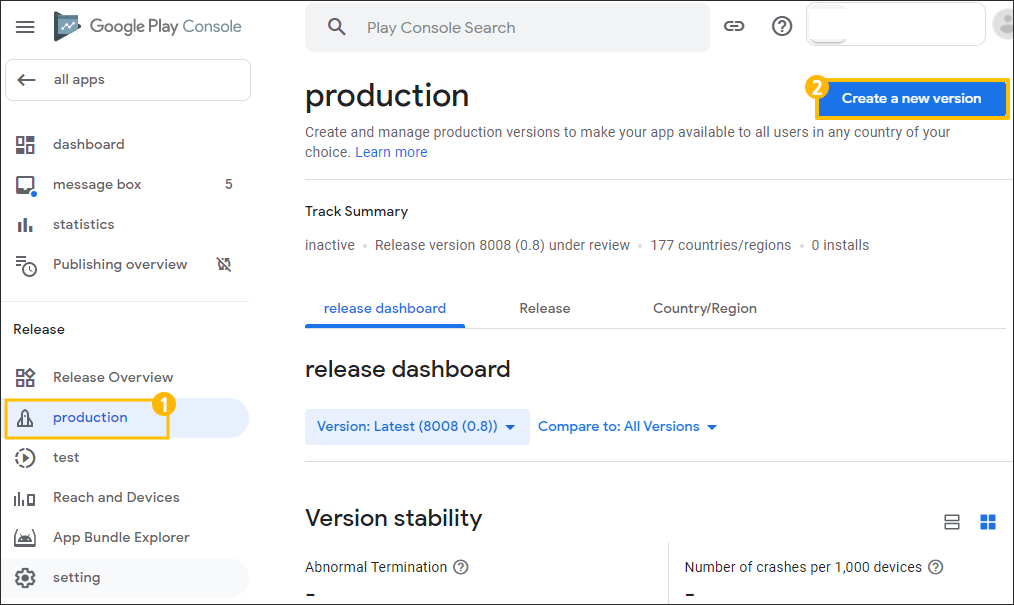Click the App Bundle Explorer icon
Image resolution: width=1014 pixels, height=605 pixels.
25,538
